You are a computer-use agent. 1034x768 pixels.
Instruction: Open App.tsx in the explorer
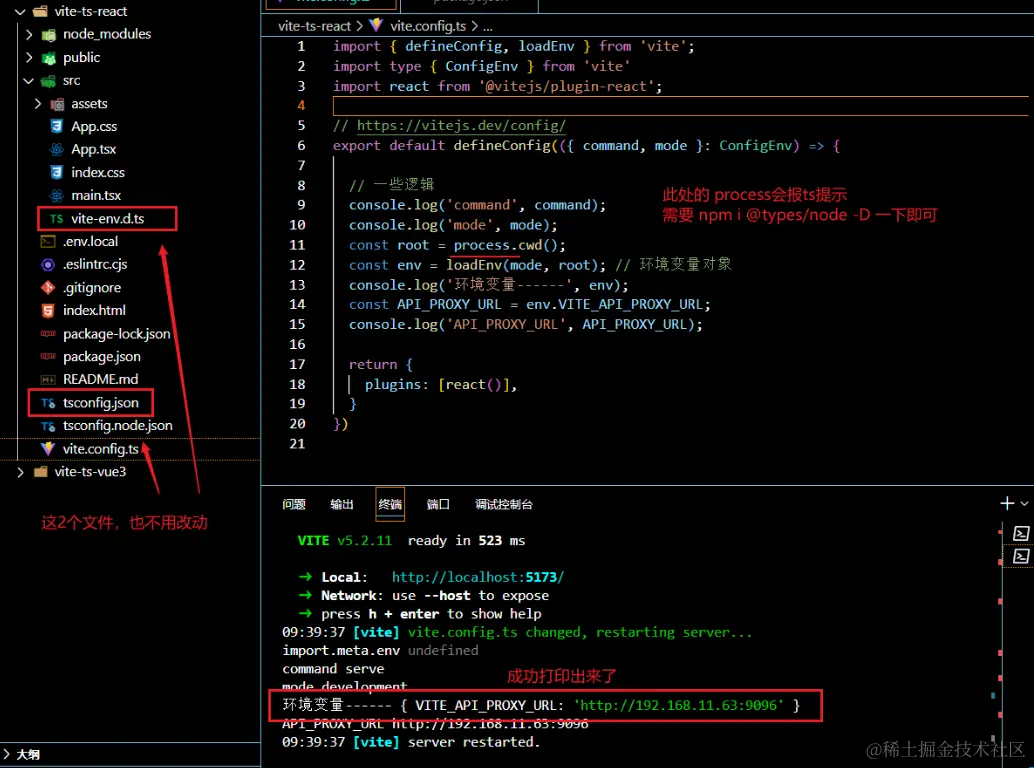coord(93,150)
